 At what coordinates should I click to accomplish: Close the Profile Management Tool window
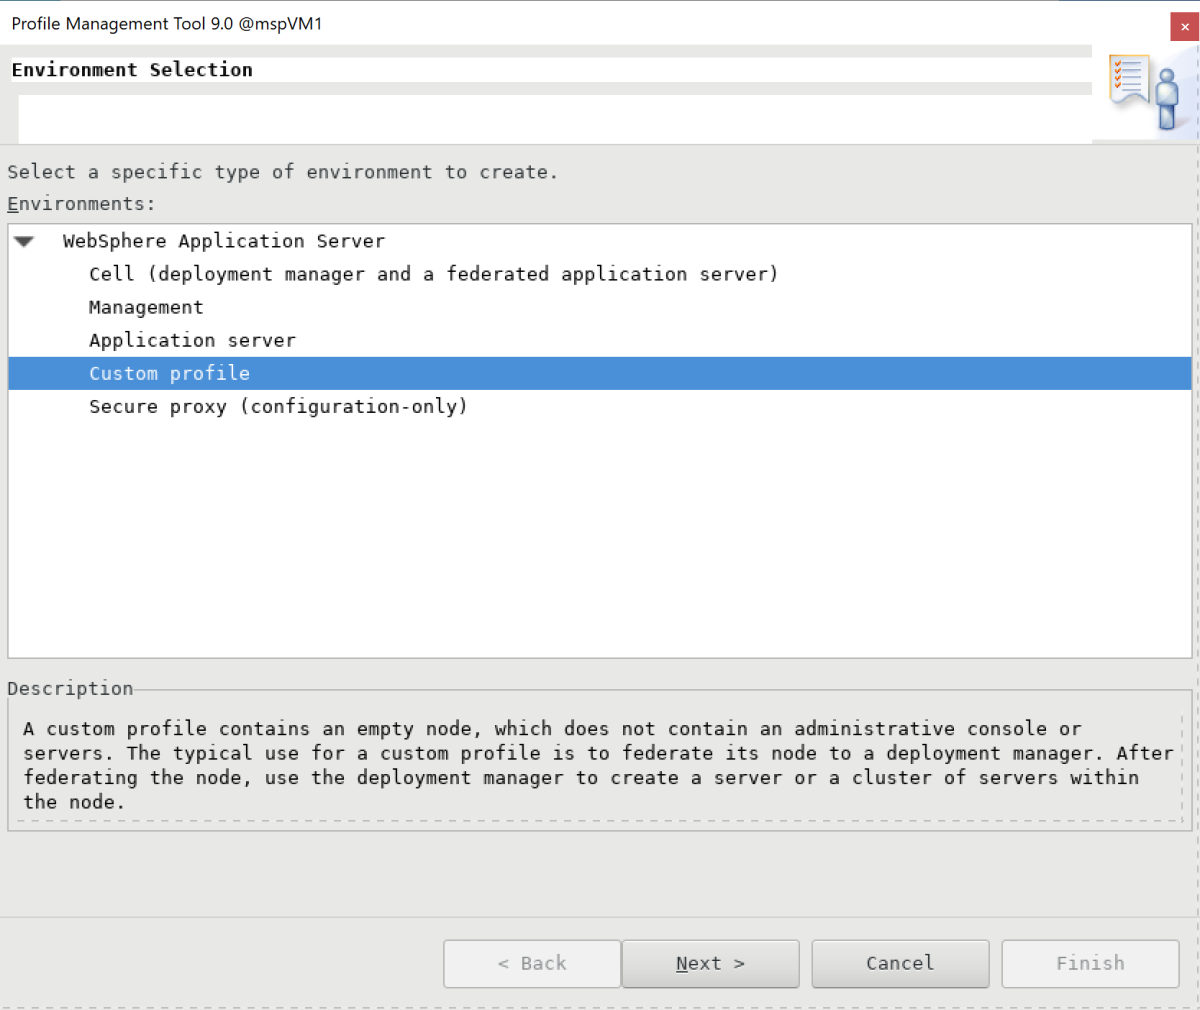[x=1184, y=26]
